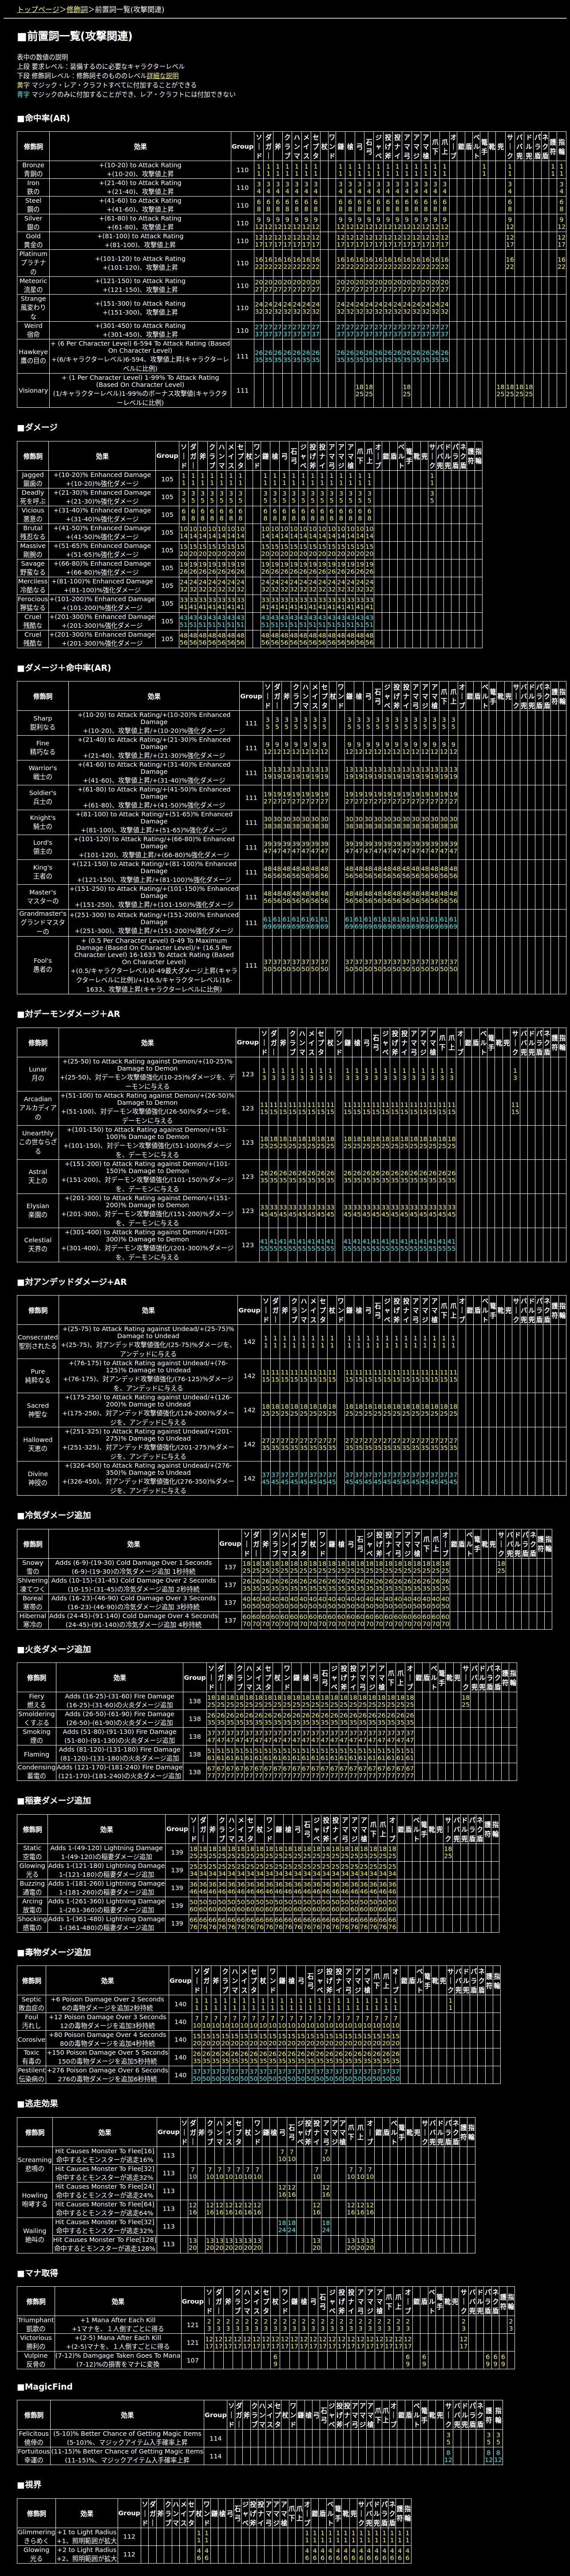The width and height of the screenshot is (570, 2576).
Task: Click the 毒物ダメージ追加 section heading
Action: point(54,1952)
